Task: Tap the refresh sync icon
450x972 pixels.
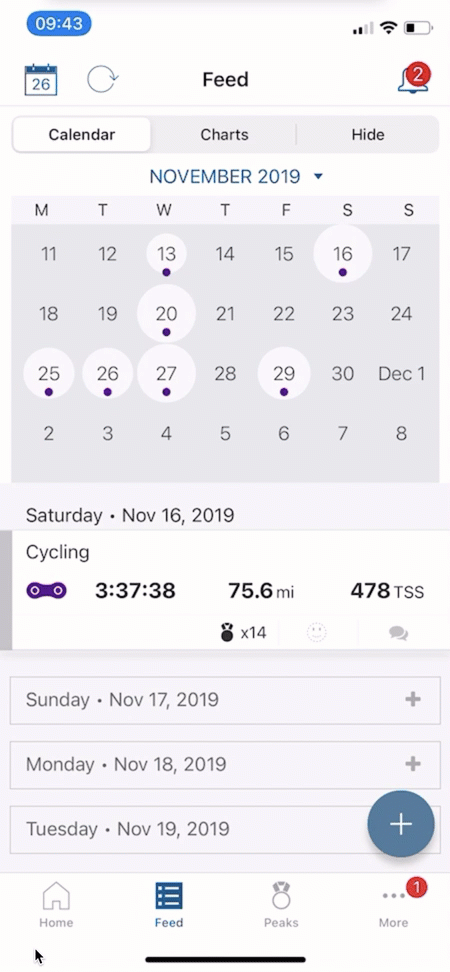Action: click(102, 80)
